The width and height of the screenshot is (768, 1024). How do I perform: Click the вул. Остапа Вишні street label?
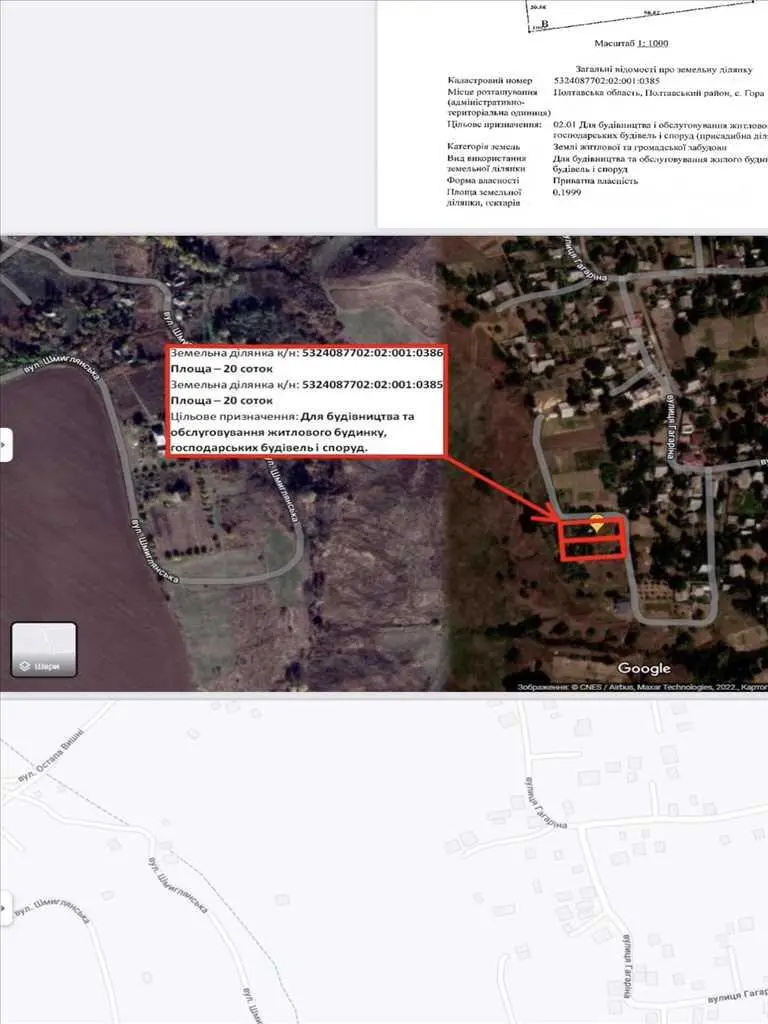point(55,755)
